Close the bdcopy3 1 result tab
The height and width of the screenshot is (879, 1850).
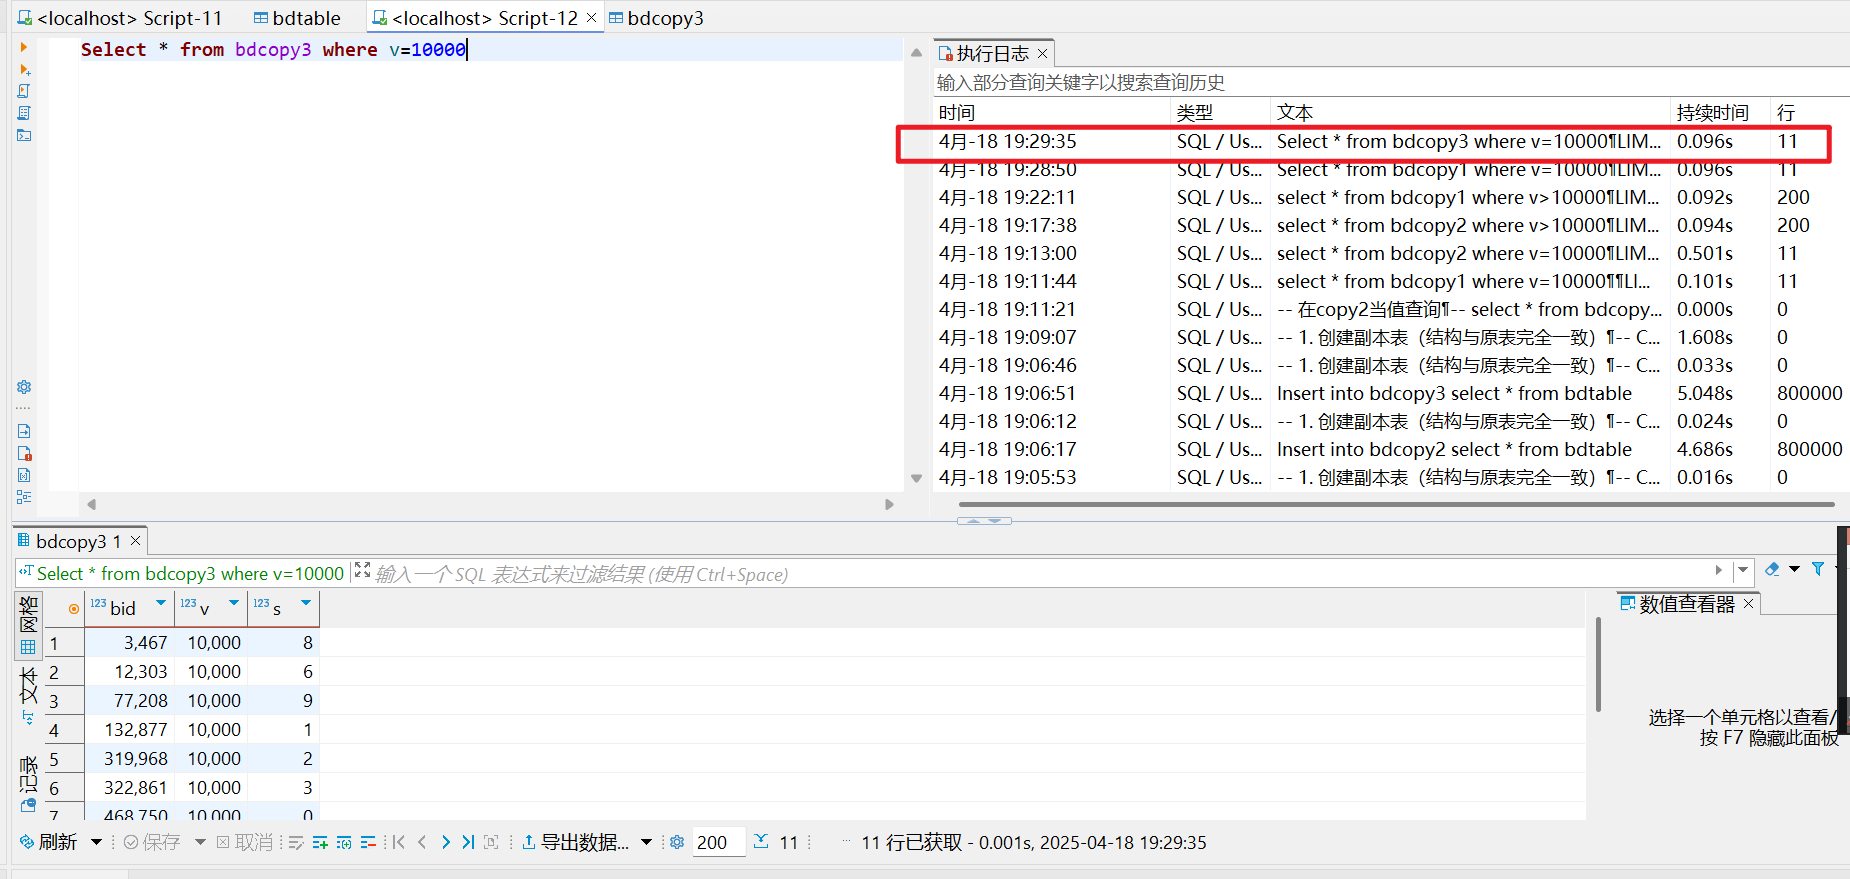coord(135,541)
